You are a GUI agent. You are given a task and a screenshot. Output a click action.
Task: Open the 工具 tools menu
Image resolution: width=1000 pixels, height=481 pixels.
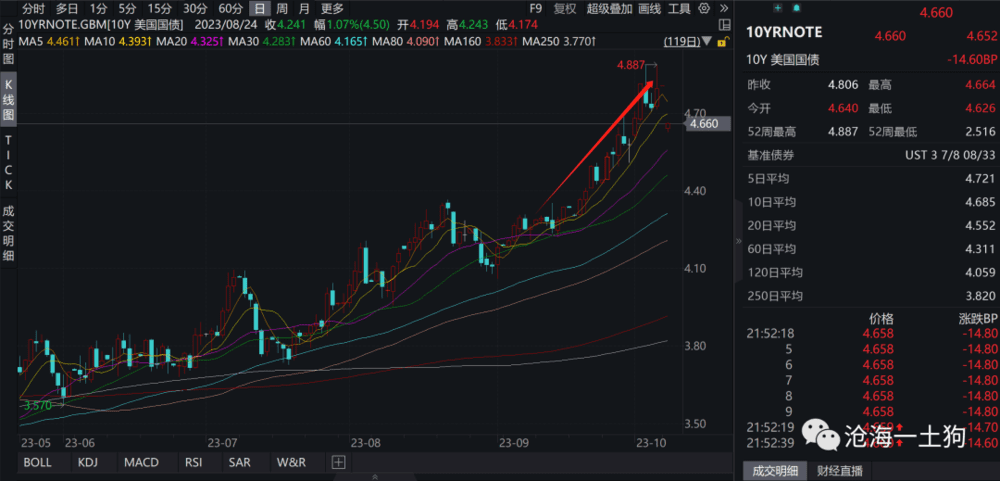pos(679,8)
